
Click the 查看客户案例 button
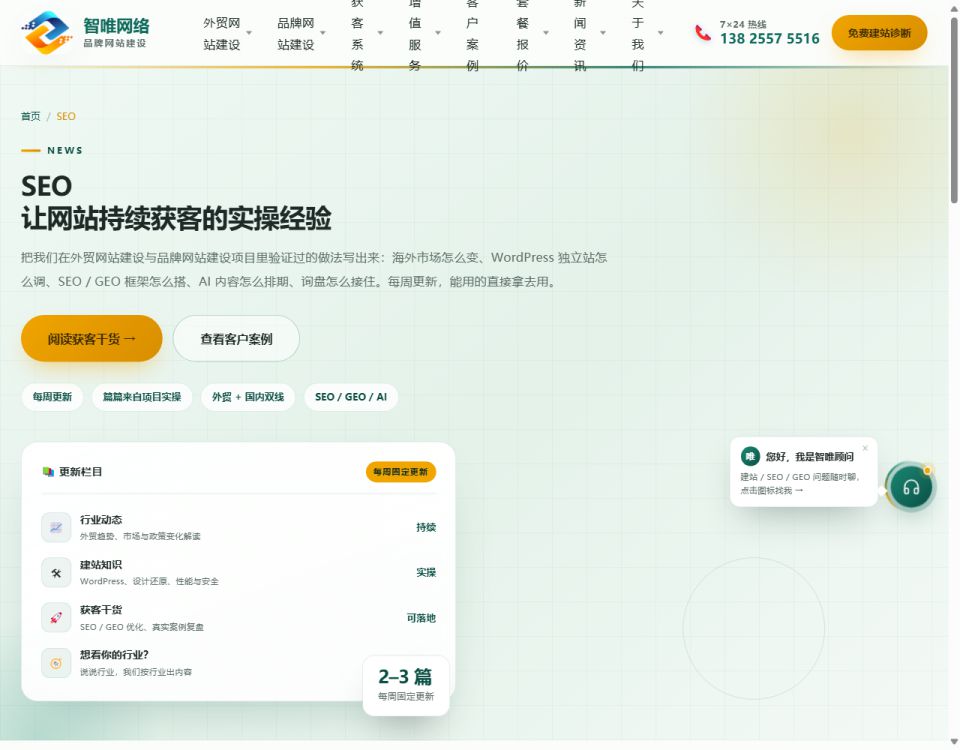[x=236, y=339]
